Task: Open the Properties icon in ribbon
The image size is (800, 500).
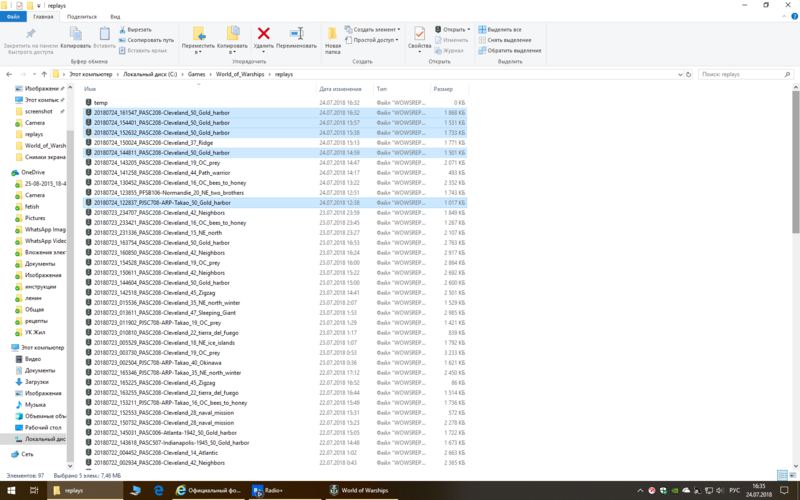Action: tap(419, 34)
